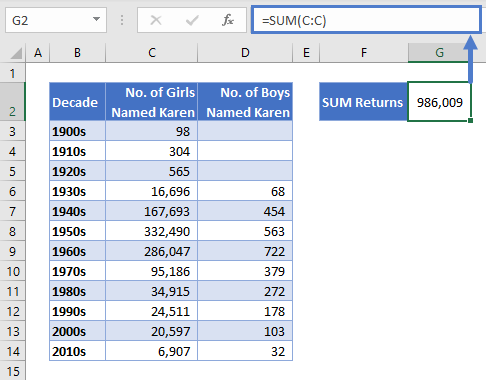486x380 pixels.
Task: Select the boys value 68
Action: [245, 191]
